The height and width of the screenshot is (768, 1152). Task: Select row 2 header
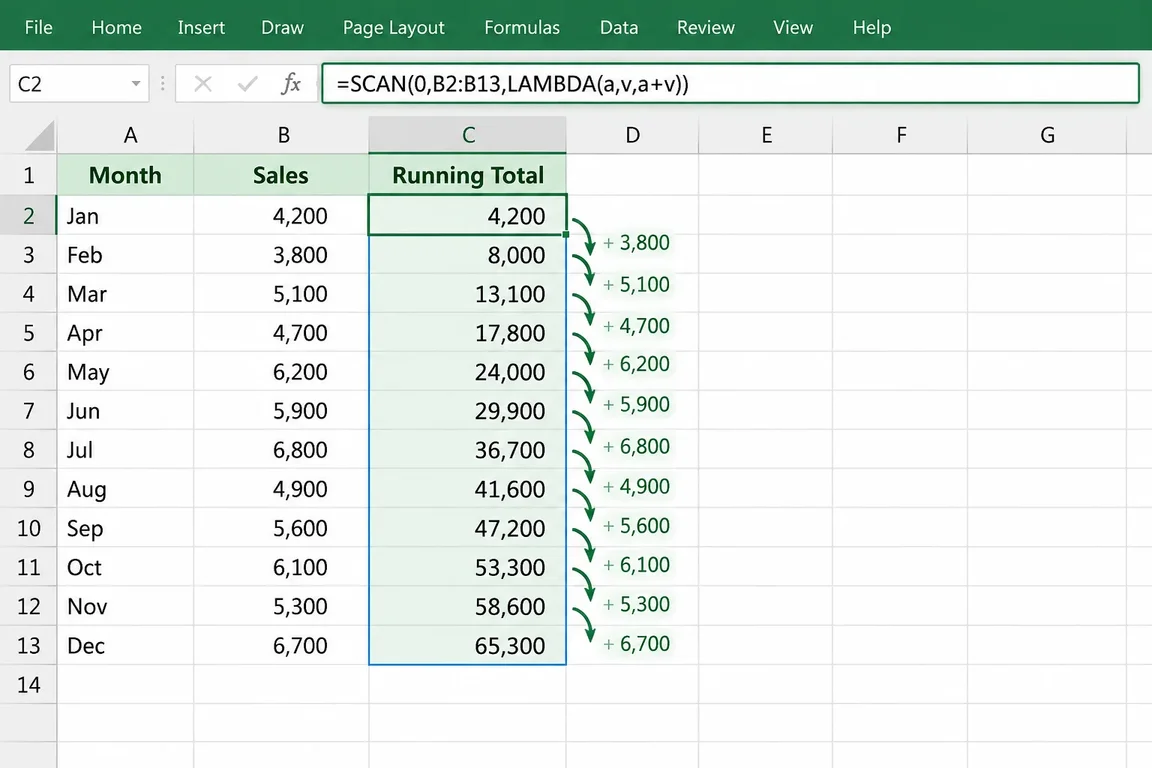click(x=28, y=215)
